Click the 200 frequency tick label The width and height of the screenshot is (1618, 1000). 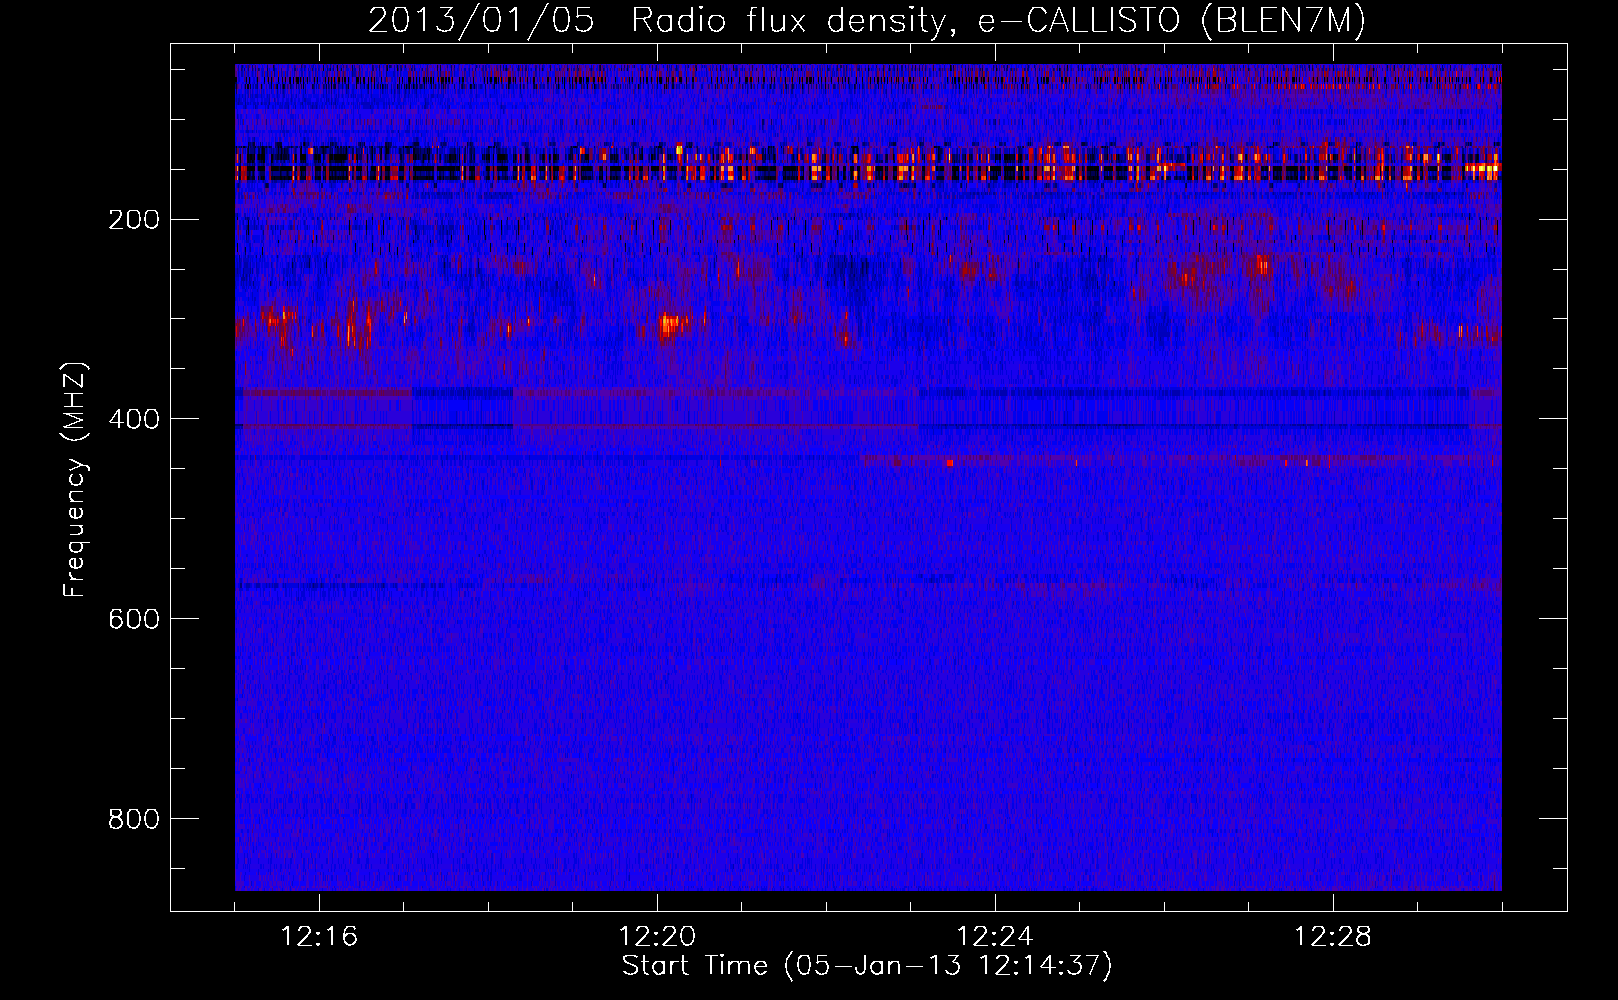(x=133, y=219)
